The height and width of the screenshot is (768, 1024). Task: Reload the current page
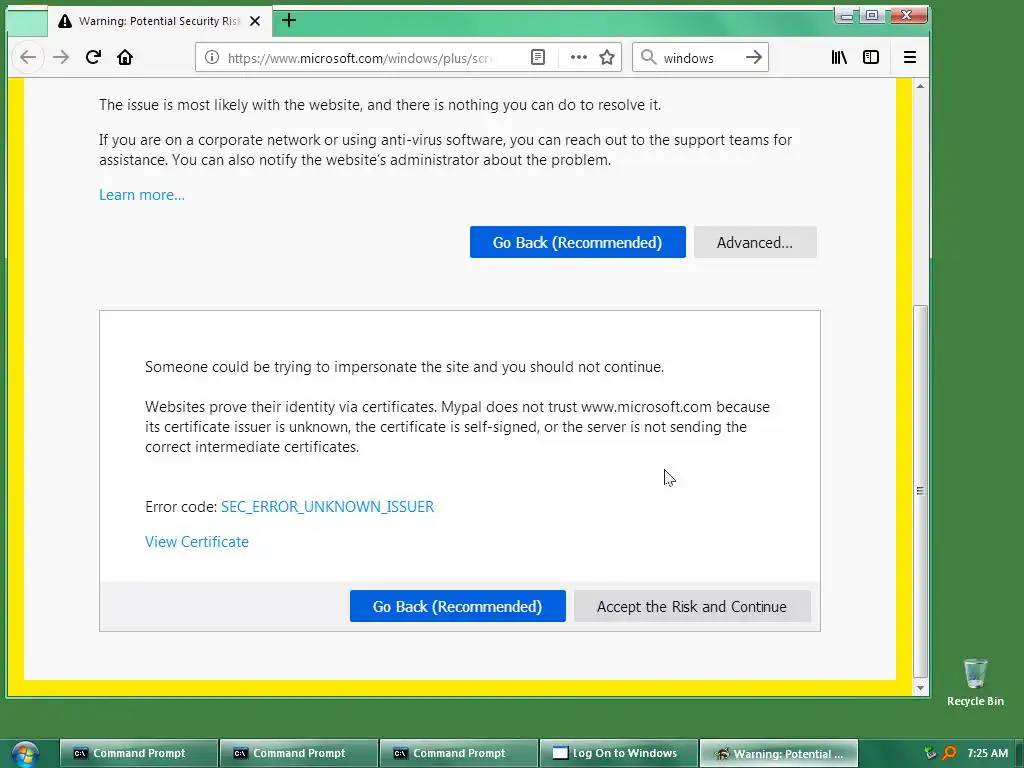93,57
